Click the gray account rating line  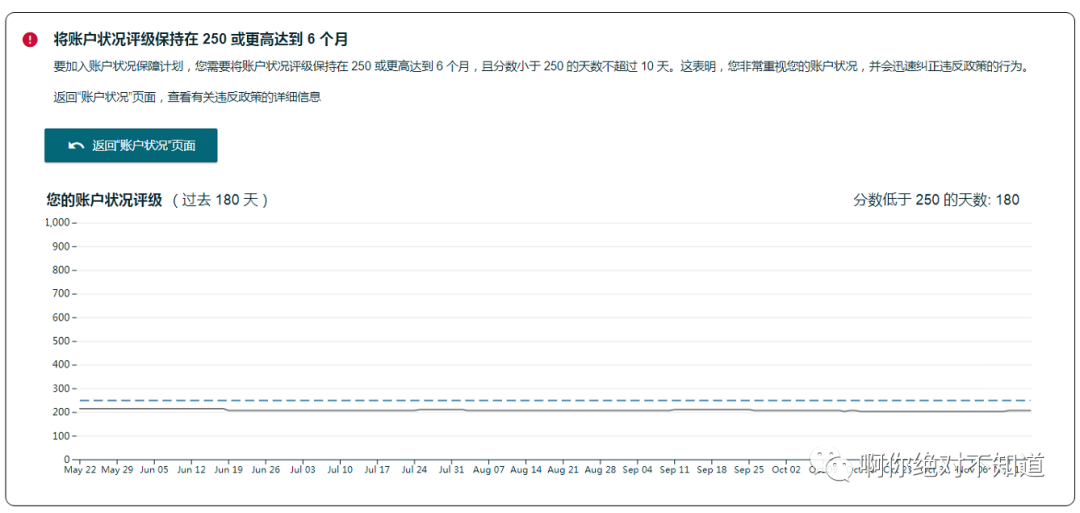coord(555,410)
